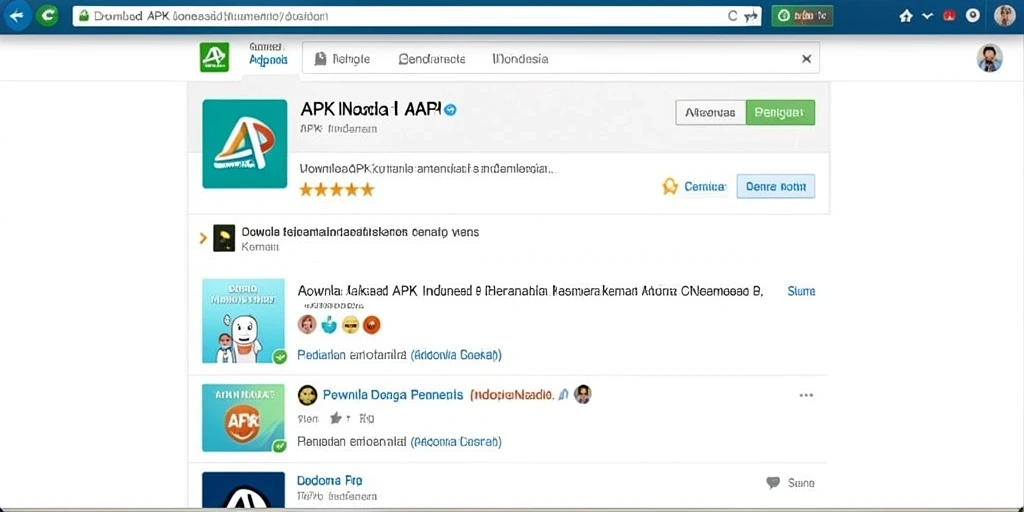The image size is (1024, 512).
Task: Click the APK INostla I AAPI title
Action: (x=371, y=110)
